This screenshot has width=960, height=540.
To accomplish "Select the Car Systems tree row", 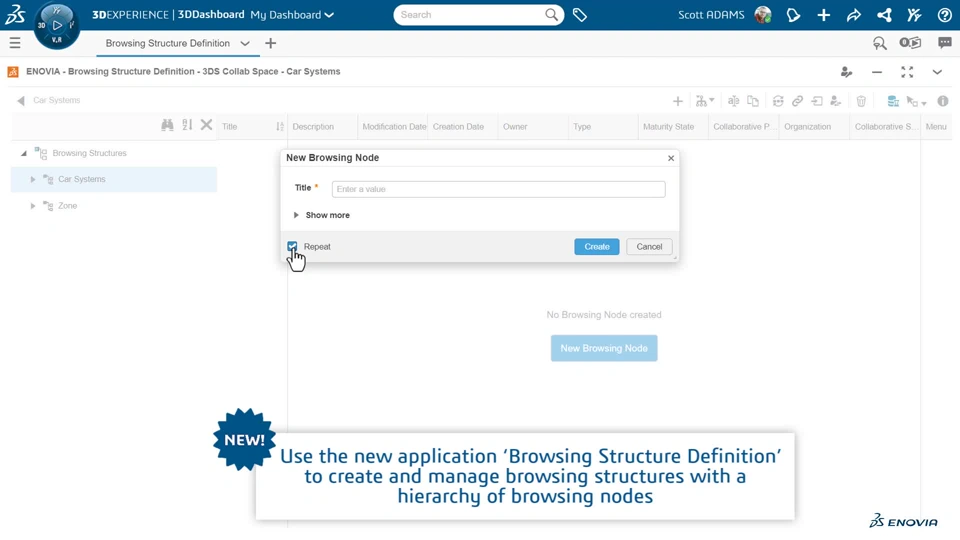I will [114, 179].
